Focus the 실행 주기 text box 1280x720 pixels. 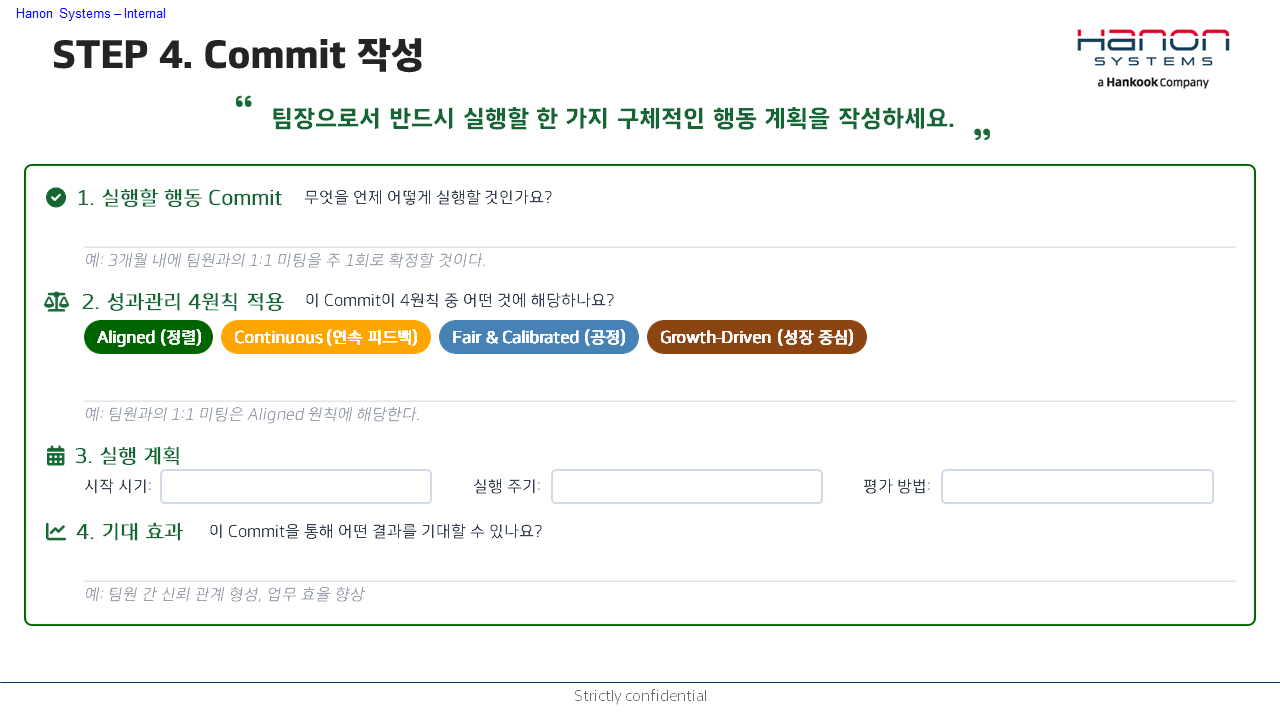(x=687, y=487)
